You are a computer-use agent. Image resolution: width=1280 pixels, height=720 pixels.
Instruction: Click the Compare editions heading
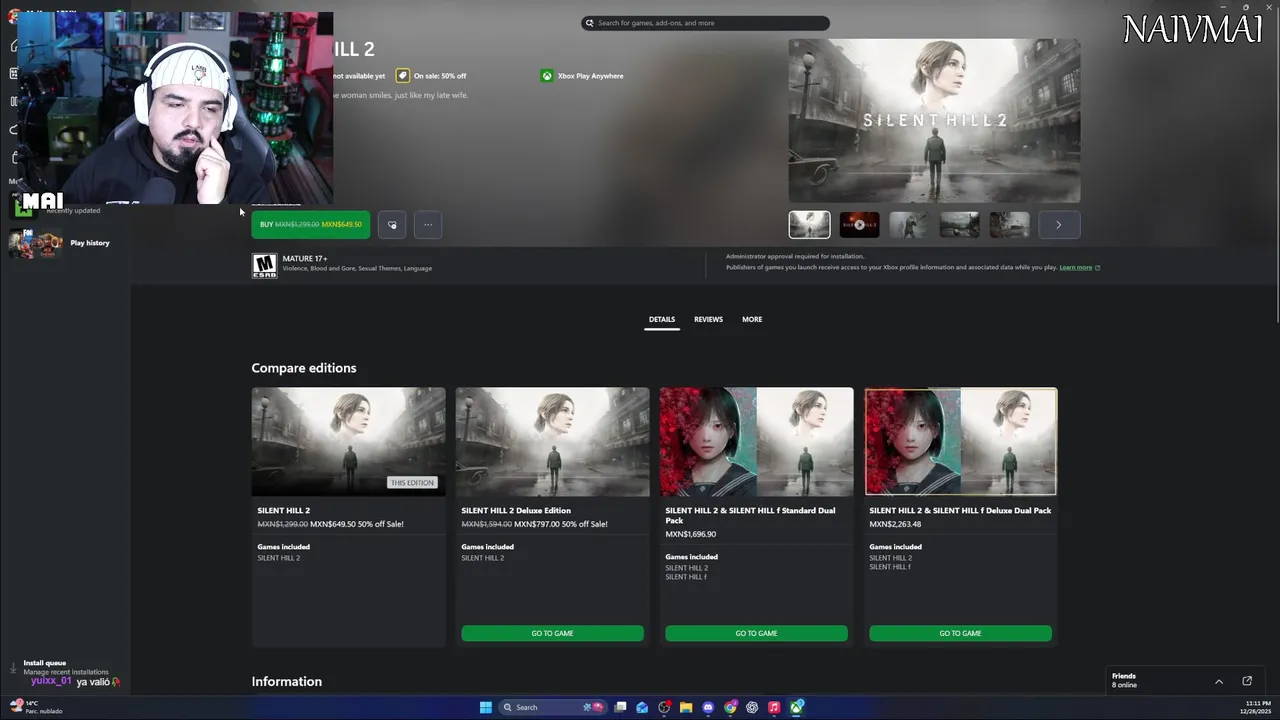pos(304,368)
